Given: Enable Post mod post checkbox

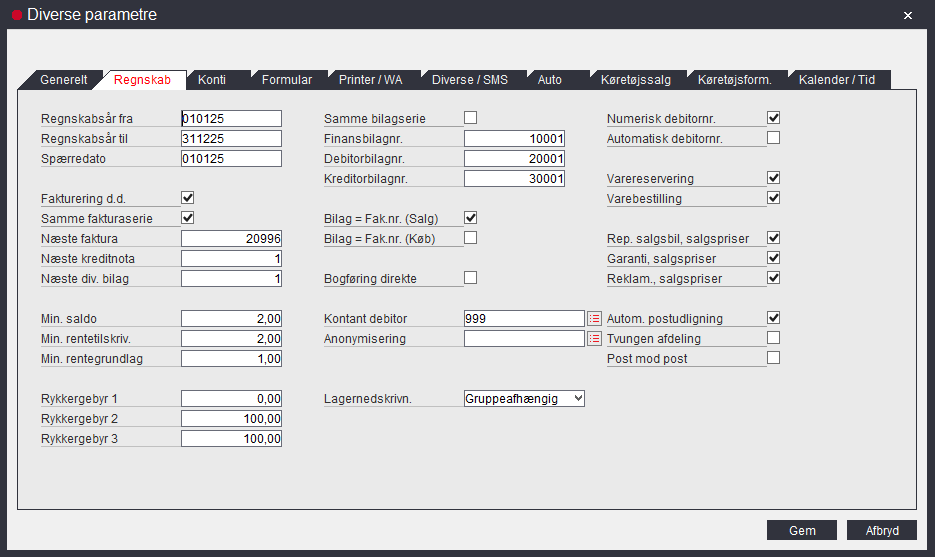Looking at the screenshot, I should [773, 358].
